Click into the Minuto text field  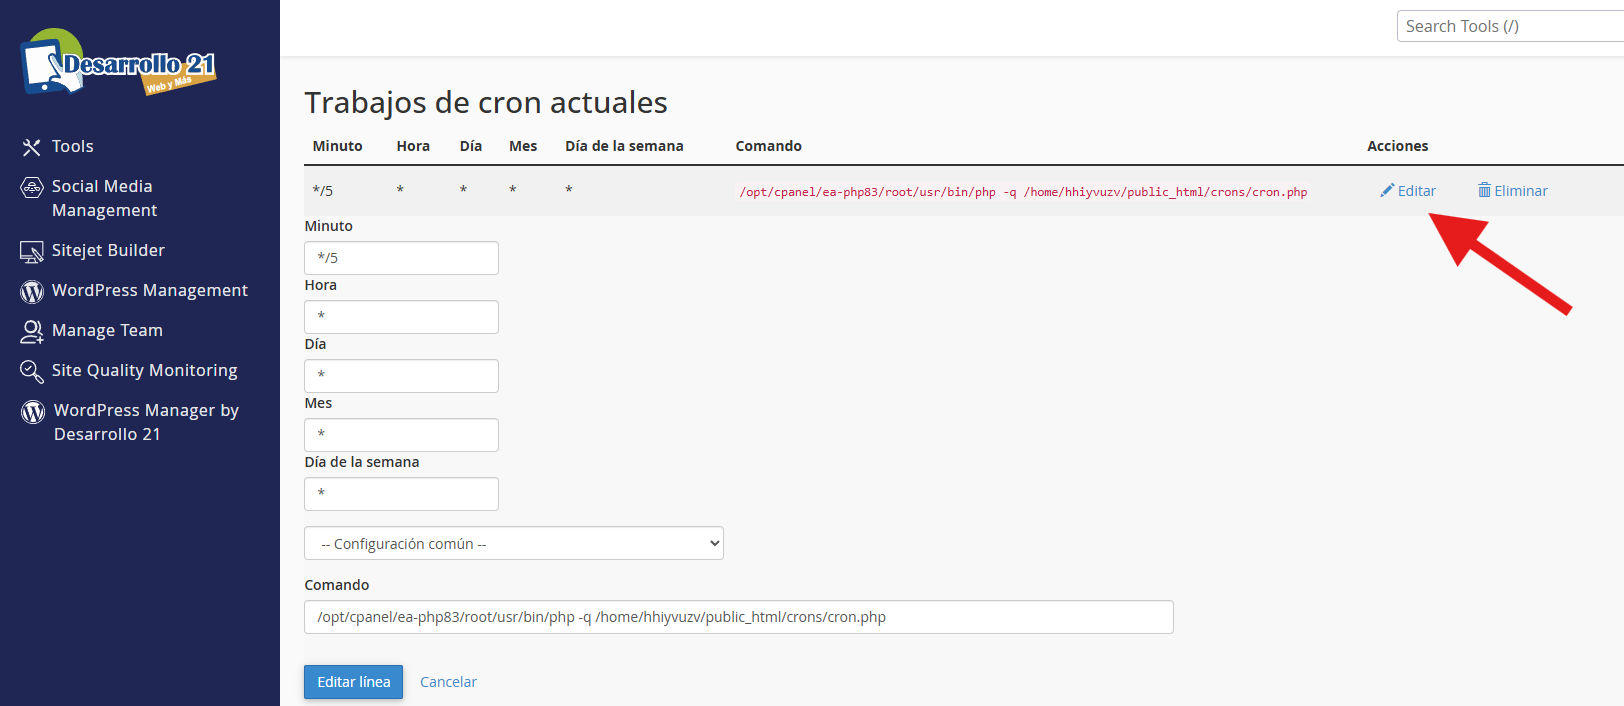(401, 258)
